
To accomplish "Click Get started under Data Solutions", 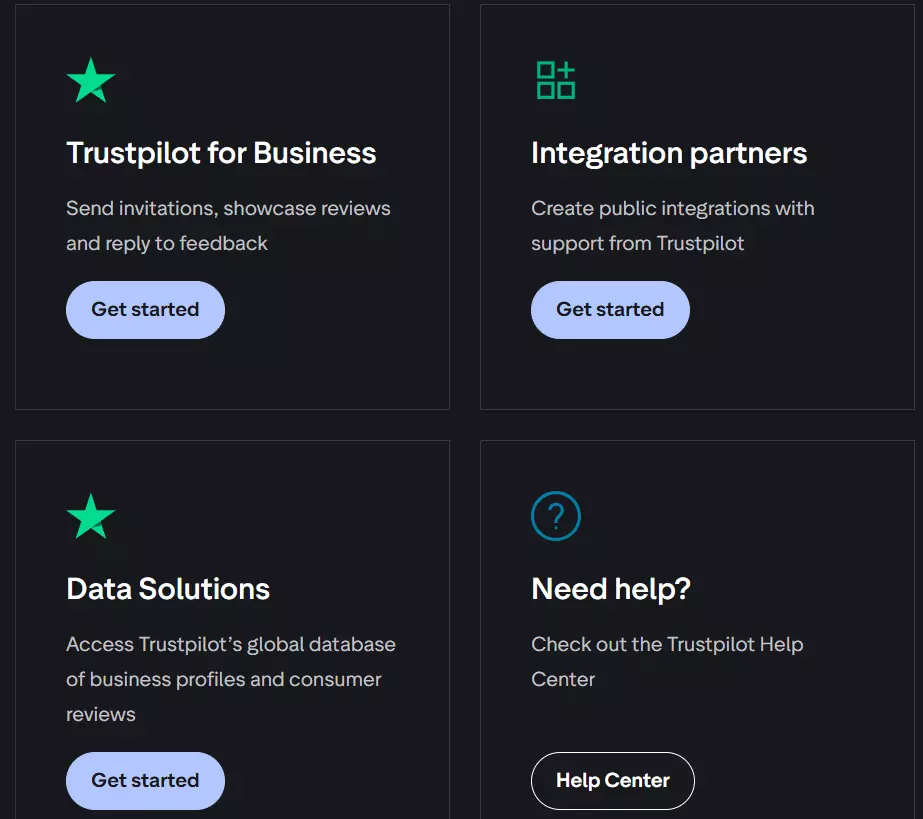I will [x=144, y=781].
